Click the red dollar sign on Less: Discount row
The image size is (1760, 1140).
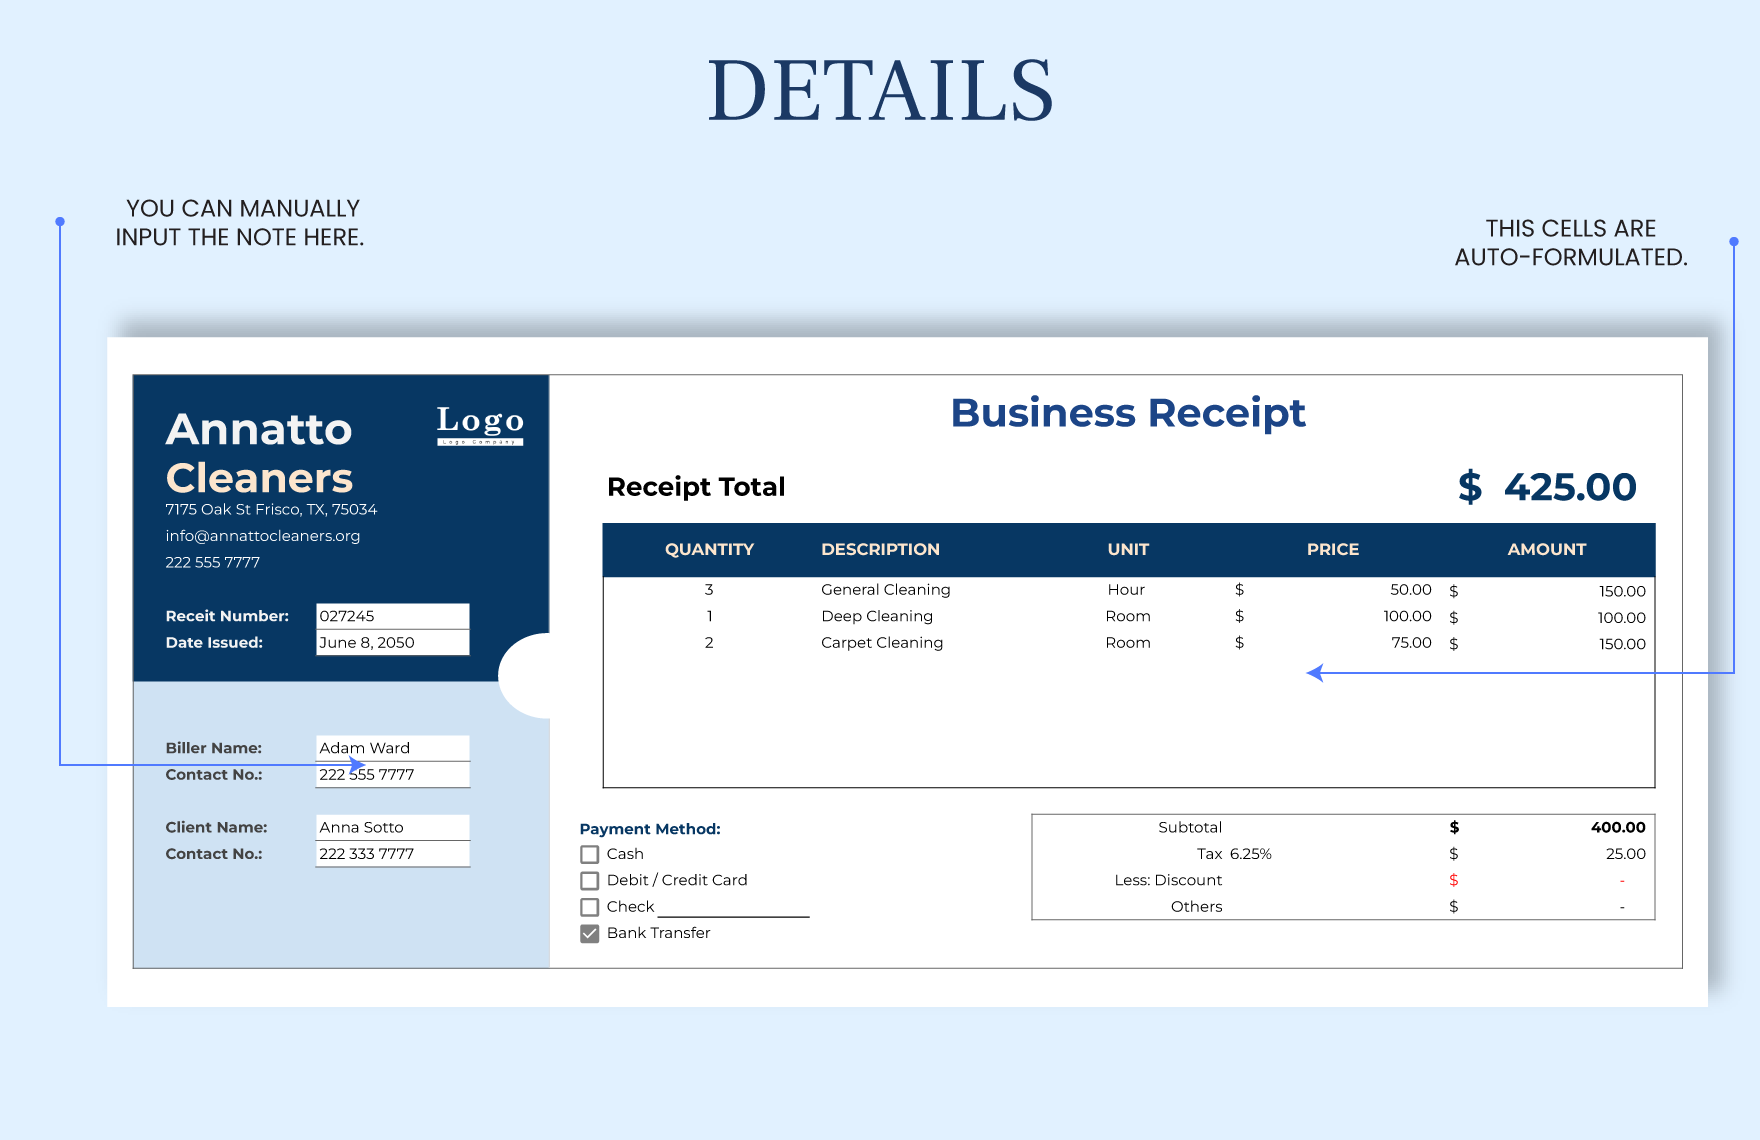click(1453, 880)
